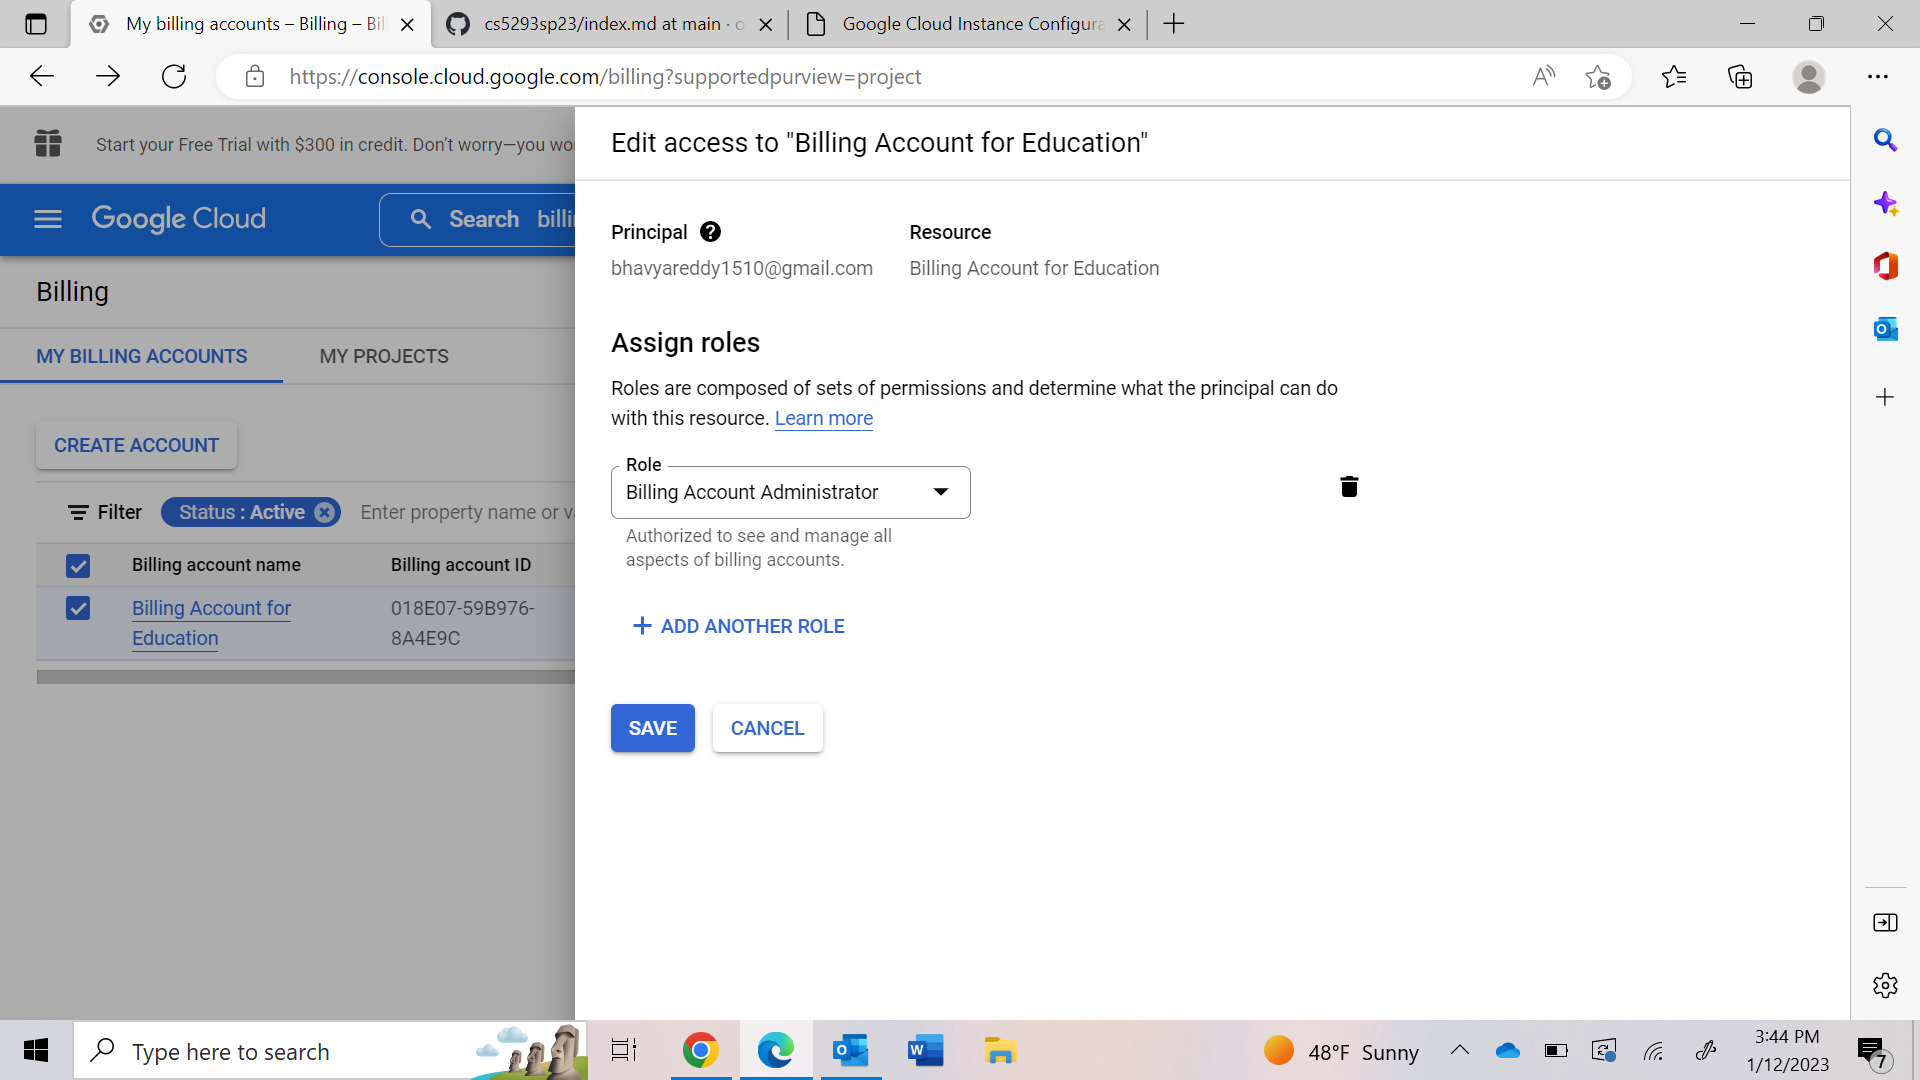Screen dimensions: 1920x1080
Task: Show hidden system tray icons chevron
Action: click(x=1459, y=1050)
